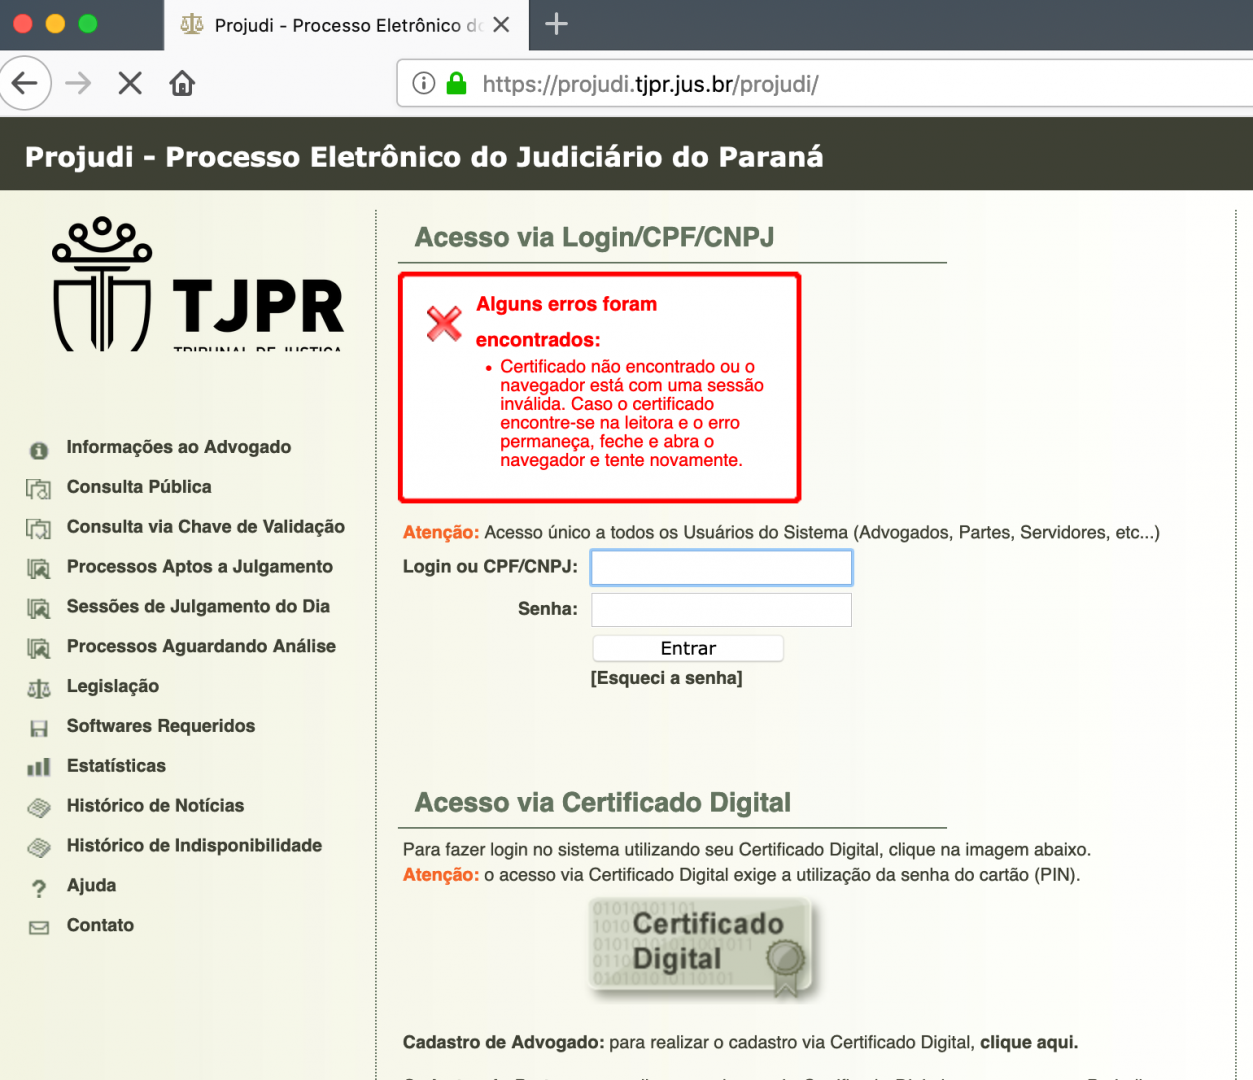This screenshot has height=1080, width=1253.
Task: Click the info icon beside Informações ao Advogado
Action: (39, 450)
